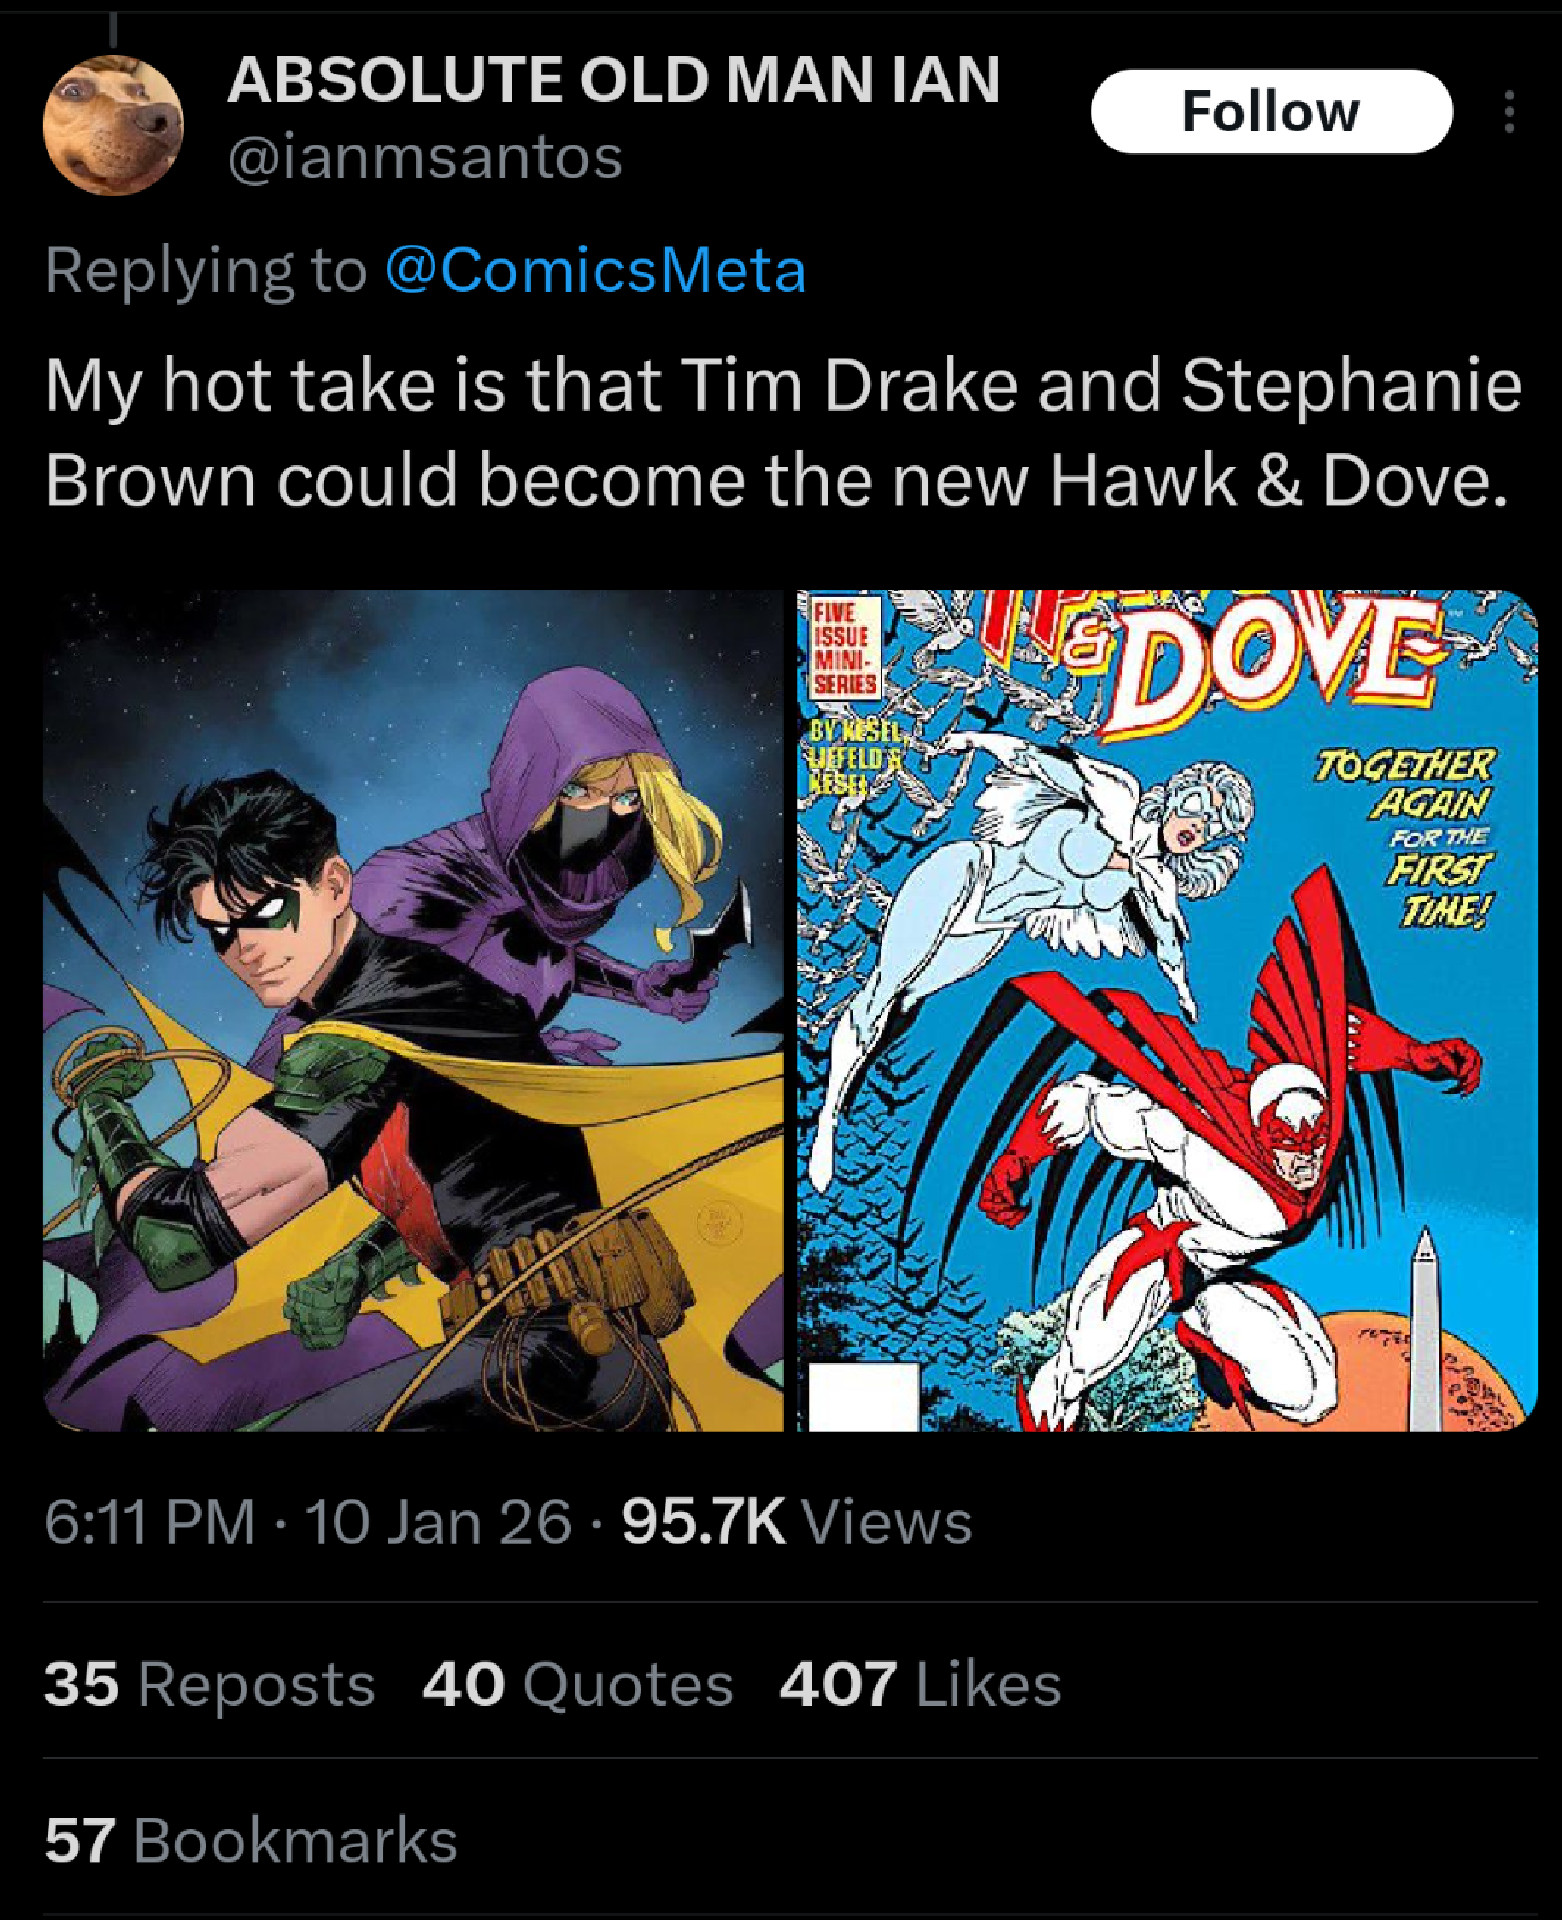Click the "Replying to" label
The image size is (1562, 1920).
point(205,270)
